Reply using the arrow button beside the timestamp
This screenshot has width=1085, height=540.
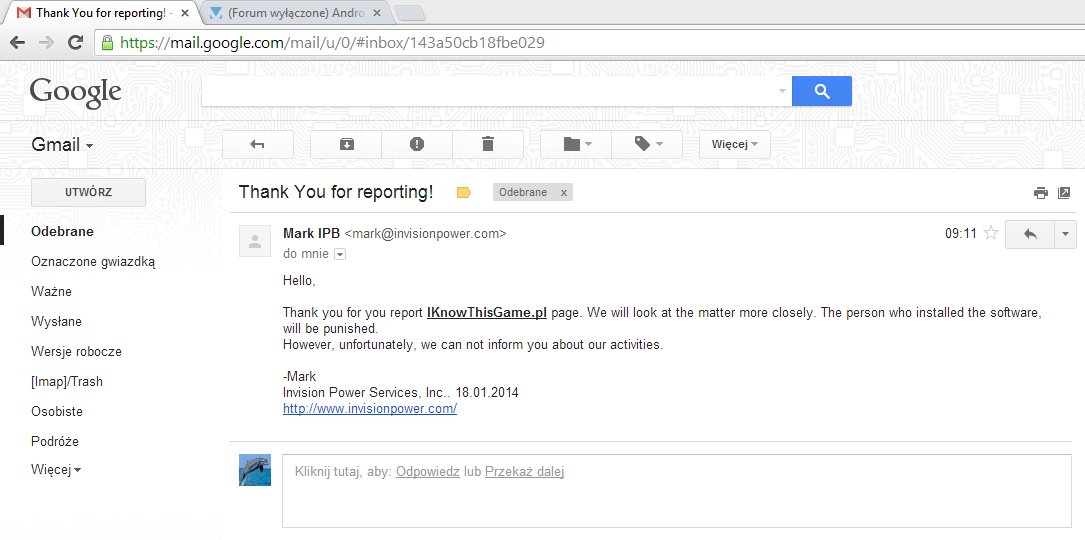tap(1030, 234)
